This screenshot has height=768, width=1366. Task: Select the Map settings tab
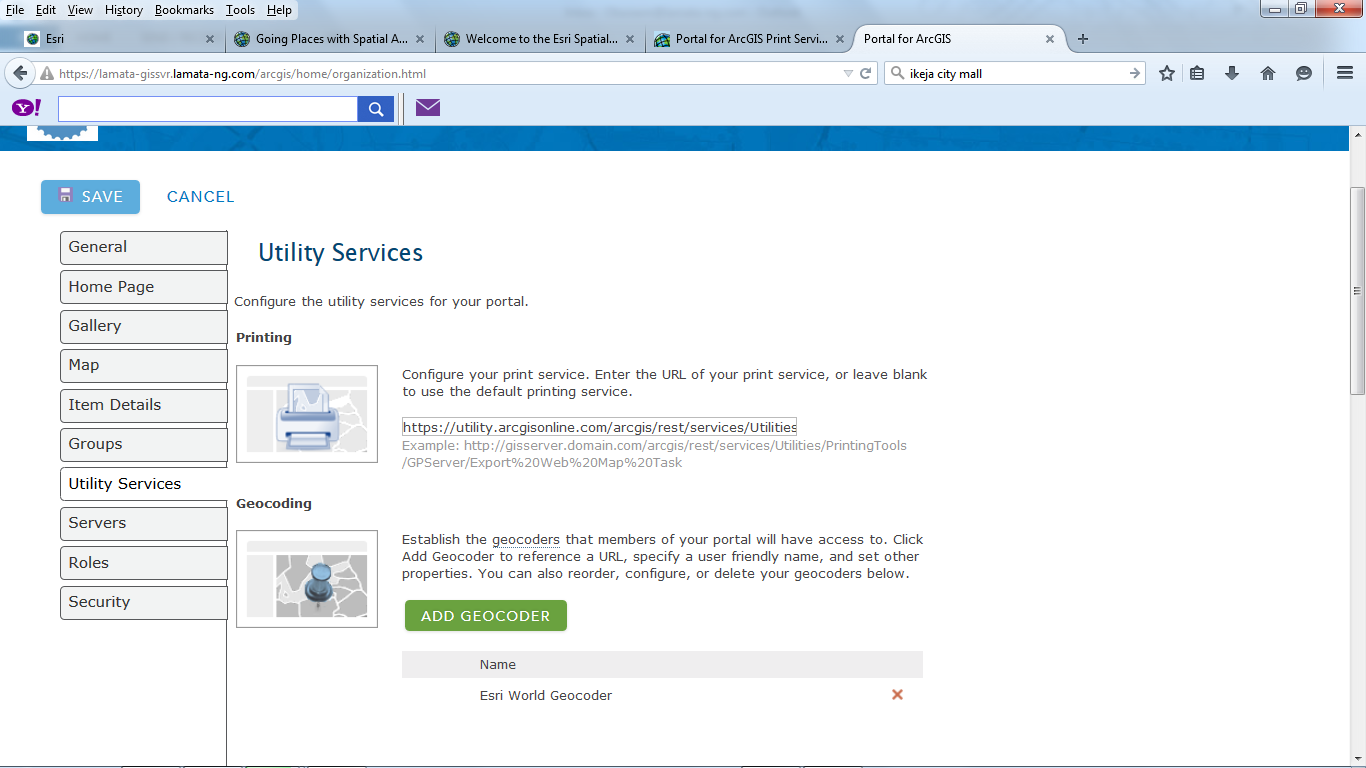coord(144,366)
